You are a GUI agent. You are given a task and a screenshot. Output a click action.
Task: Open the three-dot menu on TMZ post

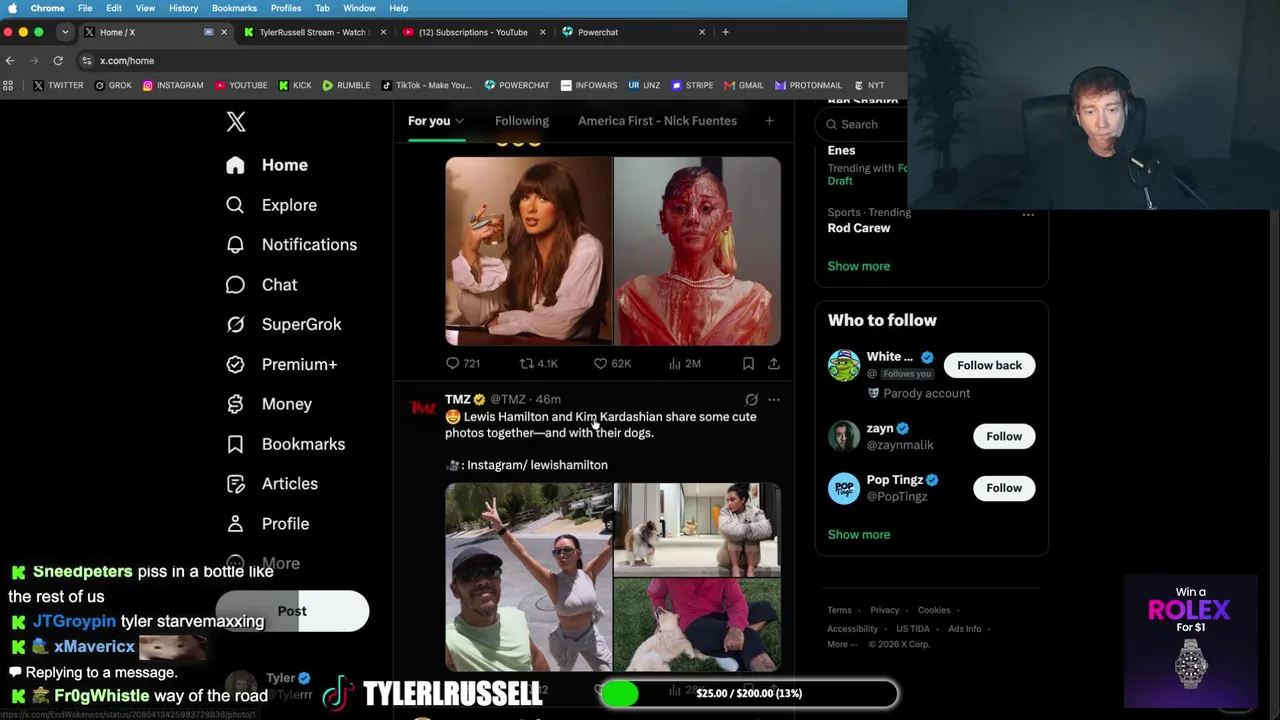774,400
